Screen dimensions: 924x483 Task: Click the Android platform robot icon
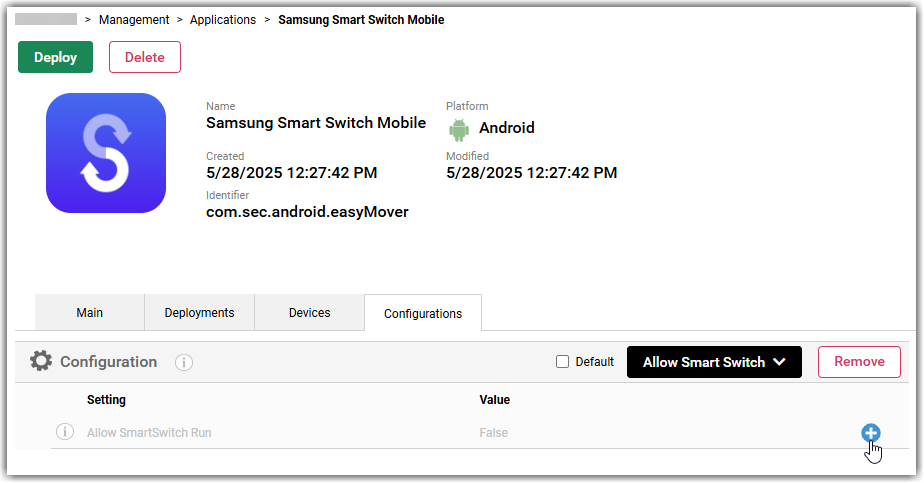point(459,129)
